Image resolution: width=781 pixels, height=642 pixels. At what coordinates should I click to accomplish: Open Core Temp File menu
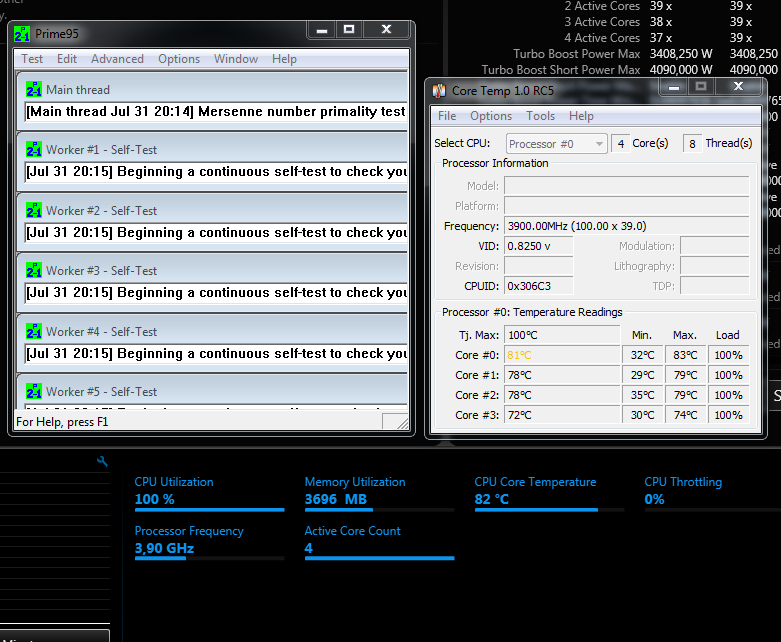click(447, 116)
